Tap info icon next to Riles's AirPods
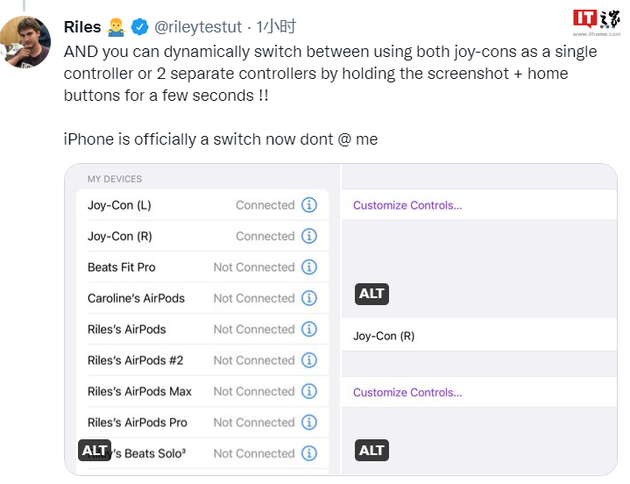 [309, 329]
